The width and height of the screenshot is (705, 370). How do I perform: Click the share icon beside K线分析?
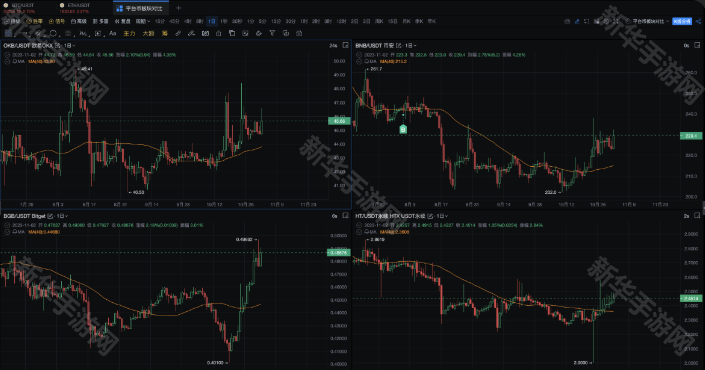click(x=698, y=21)
